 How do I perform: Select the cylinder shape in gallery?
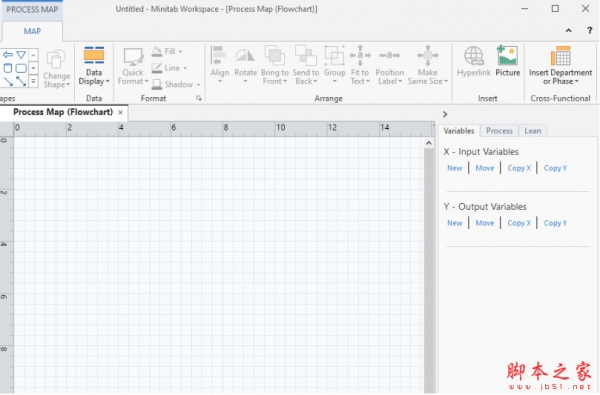8,68
